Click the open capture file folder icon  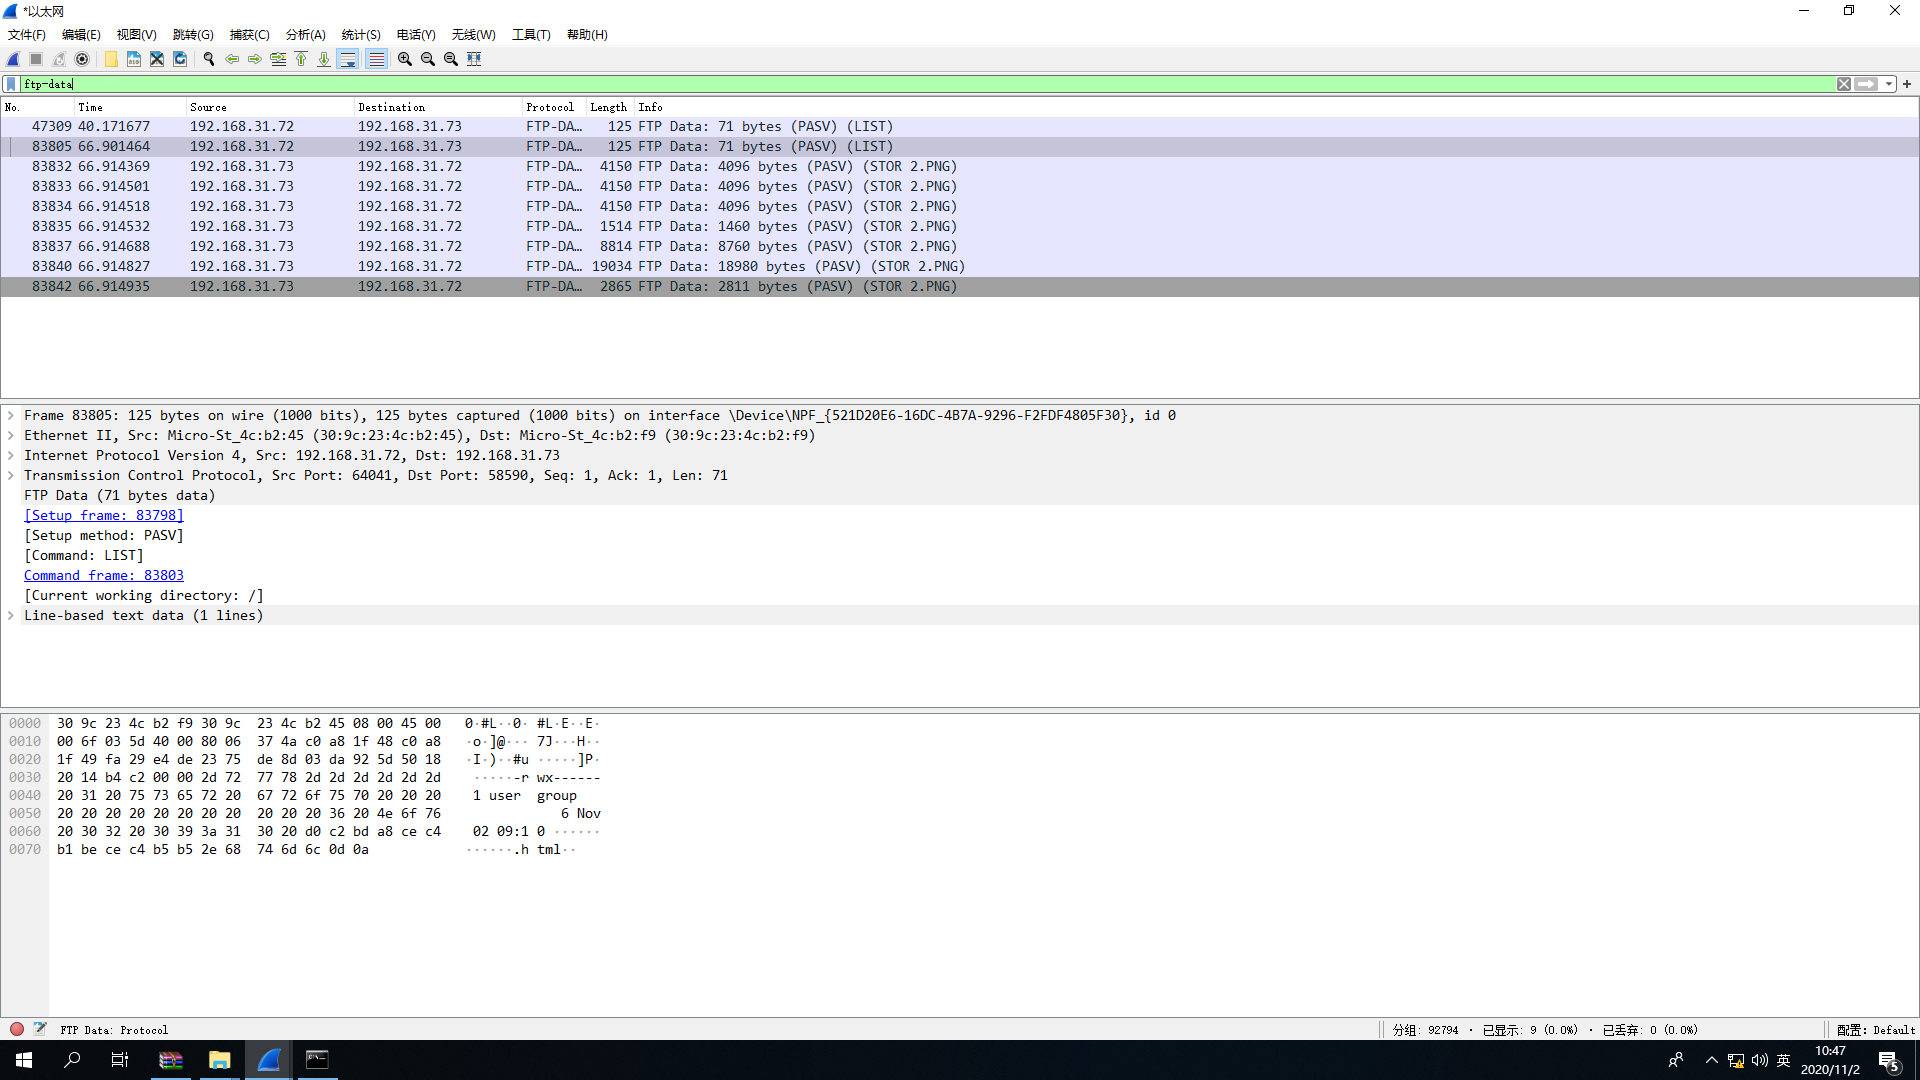(x=111, y=59)
